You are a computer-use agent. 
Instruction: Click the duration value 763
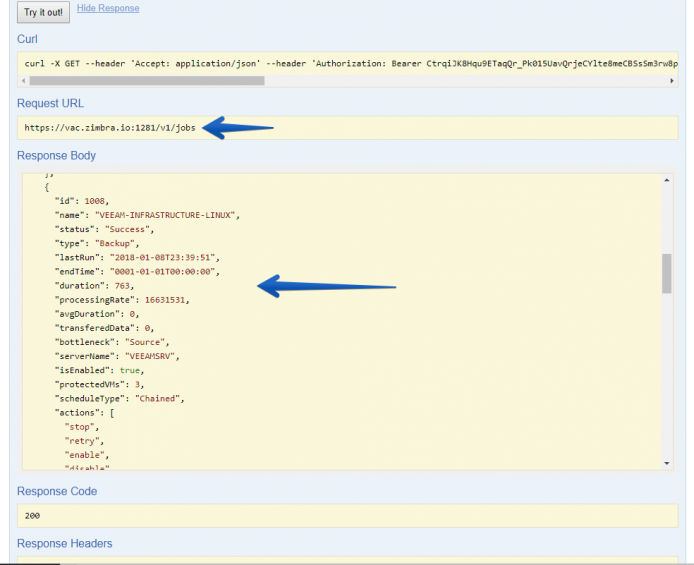click(122, 286)
